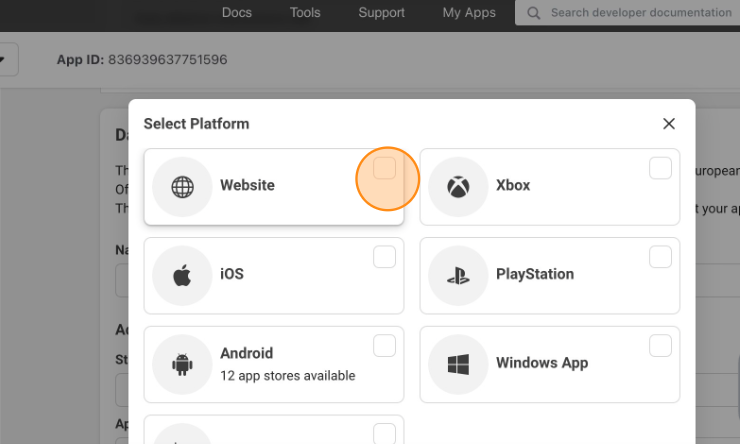Check the Website platform checkbox

click(384, 168)
